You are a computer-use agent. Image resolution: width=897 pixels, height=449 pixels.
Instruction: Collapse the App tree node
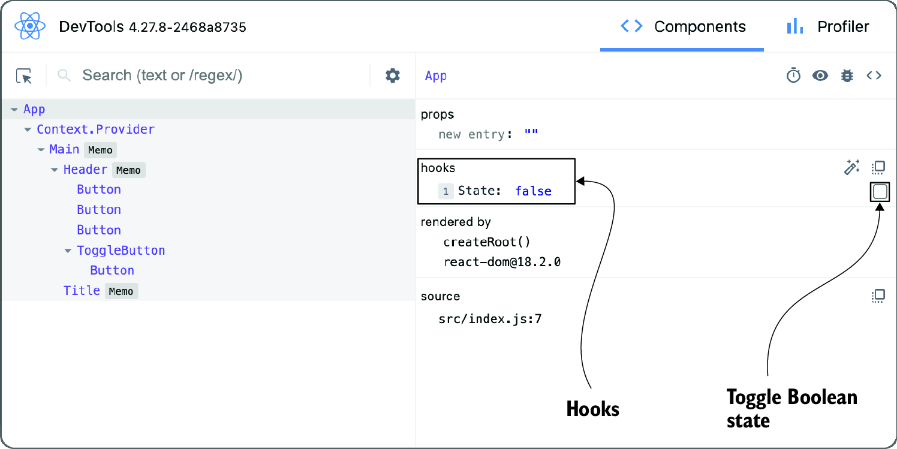coord(14,109)
